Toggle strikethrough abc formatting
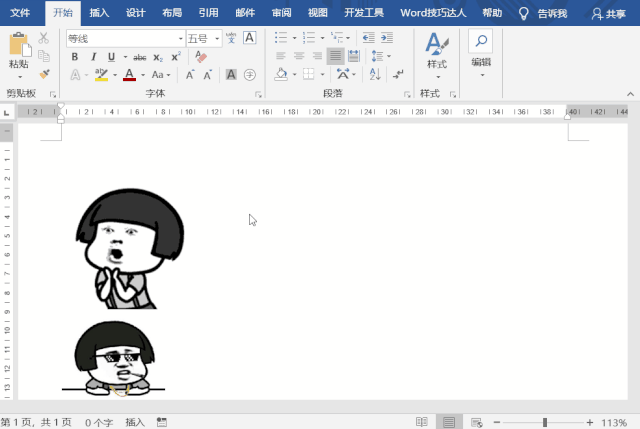This screenshot has width=640, height=429. (x=140, y=57)
